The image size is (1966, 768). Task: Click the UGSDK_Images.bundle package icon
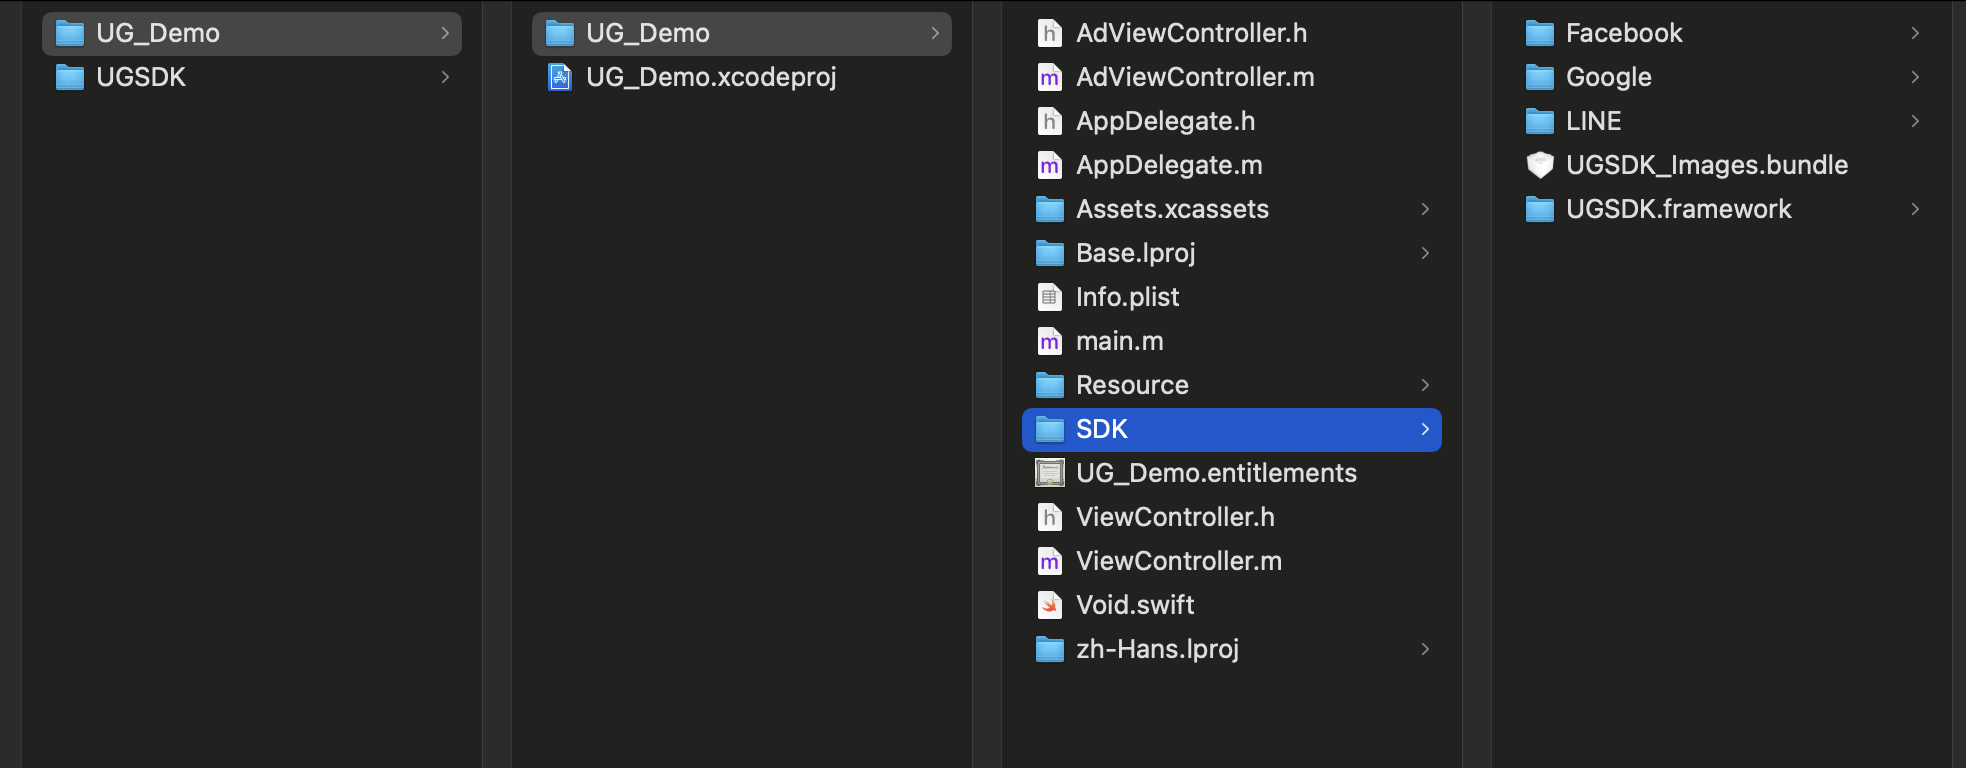1540,165
